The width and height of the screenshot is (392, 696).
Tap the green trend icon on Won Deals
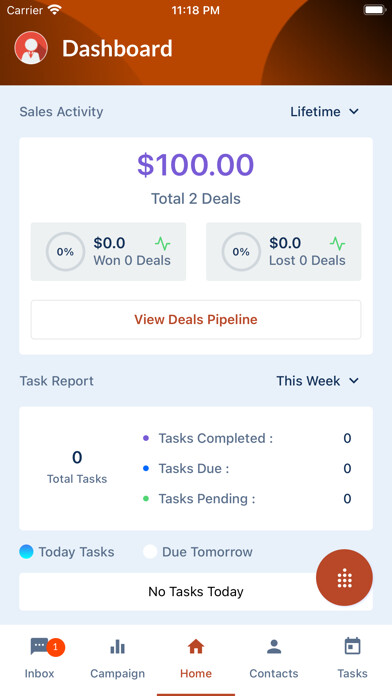point(162,243)
